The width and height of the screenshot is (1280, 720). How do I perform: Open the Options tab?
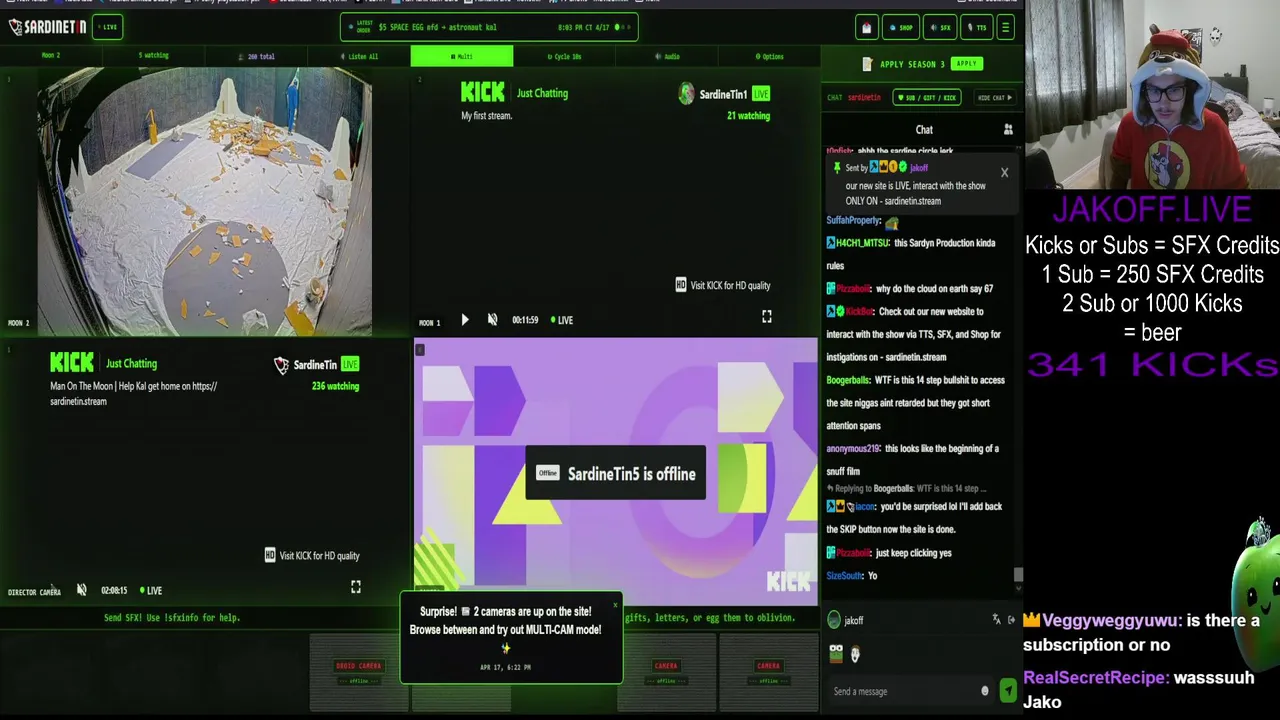[769, 57]
